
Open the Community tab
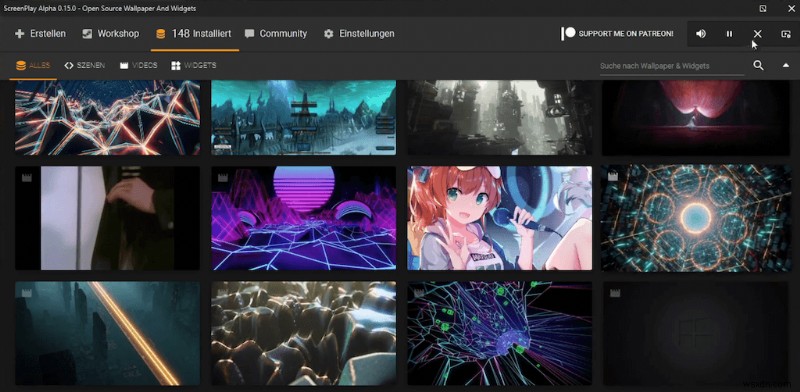tap(276, 34)
